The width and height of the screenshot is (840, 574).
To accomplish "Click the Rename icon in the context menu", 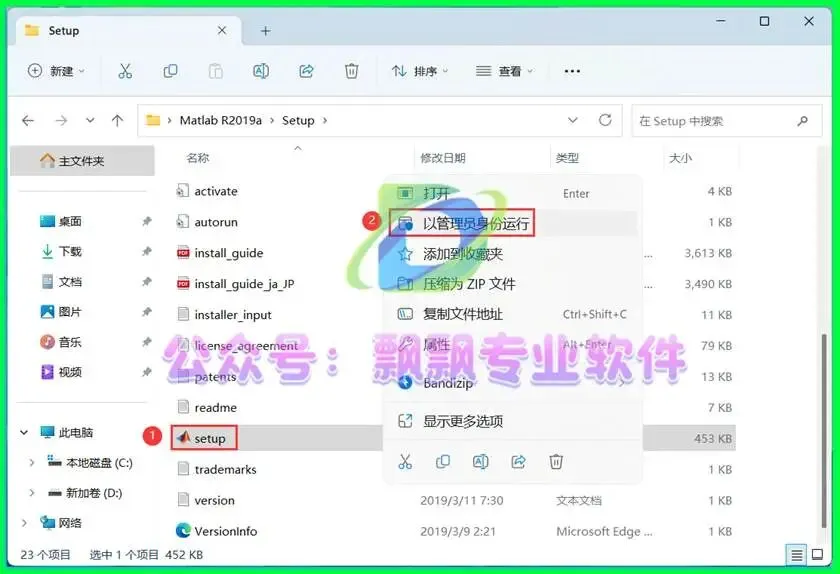I will 481,461.
